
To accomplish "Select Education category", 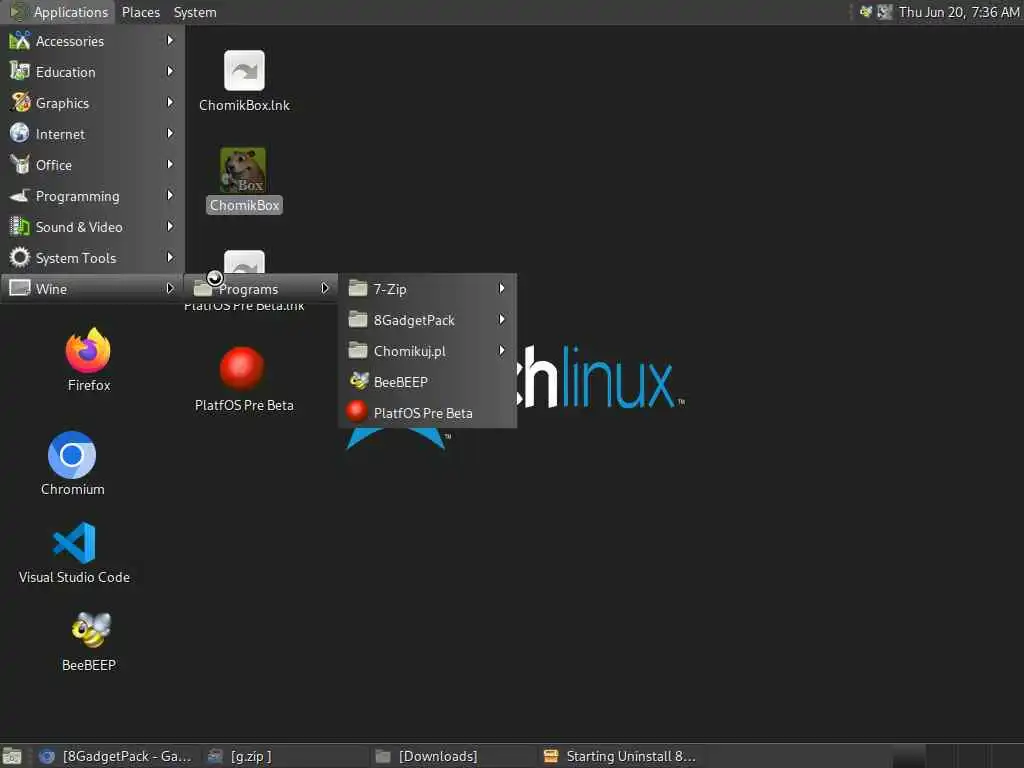I will click(93, 72).
